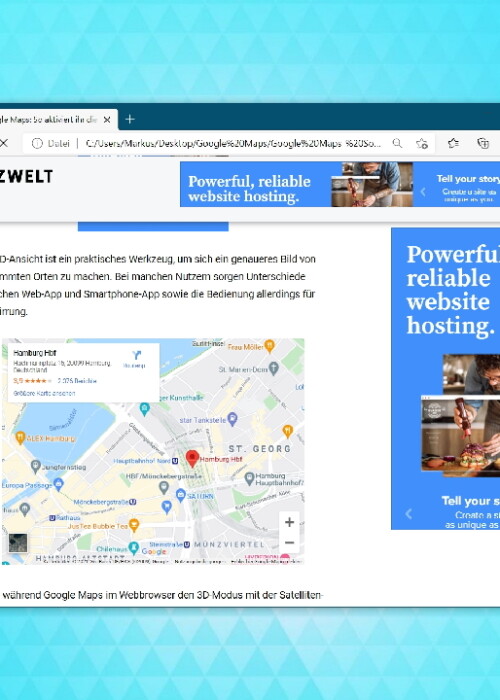Click the star Tankstelle gas station marker

click(x=232, y=419)
